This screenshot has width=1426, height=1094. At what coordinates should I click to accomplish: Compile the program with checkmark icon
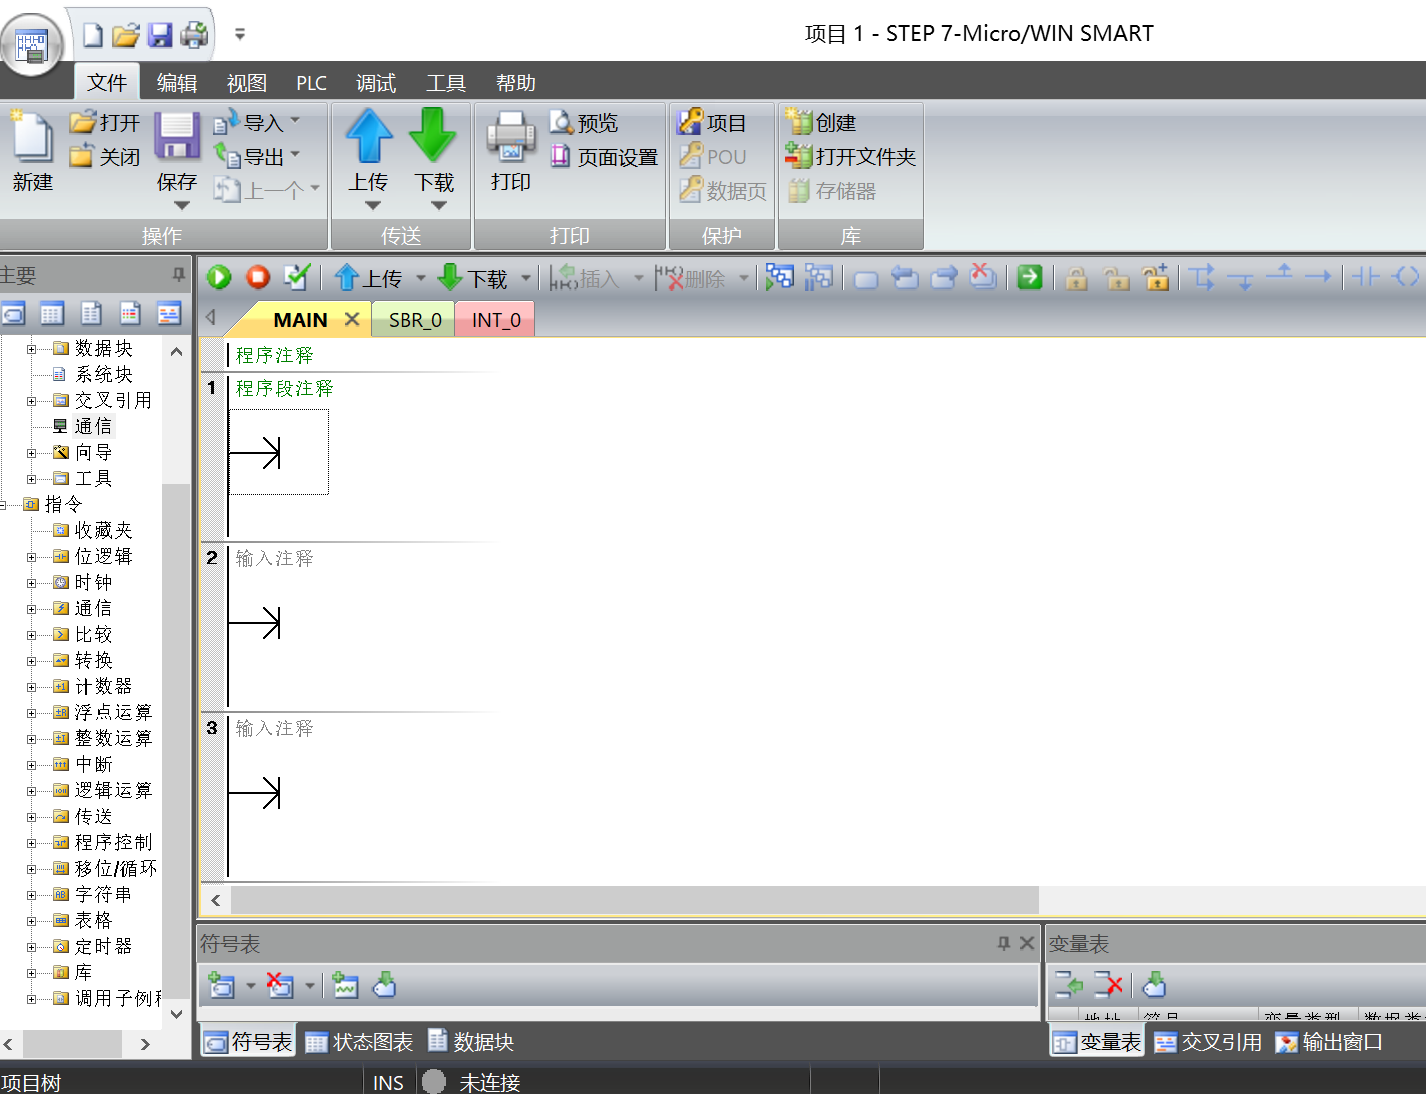point(297,277)
